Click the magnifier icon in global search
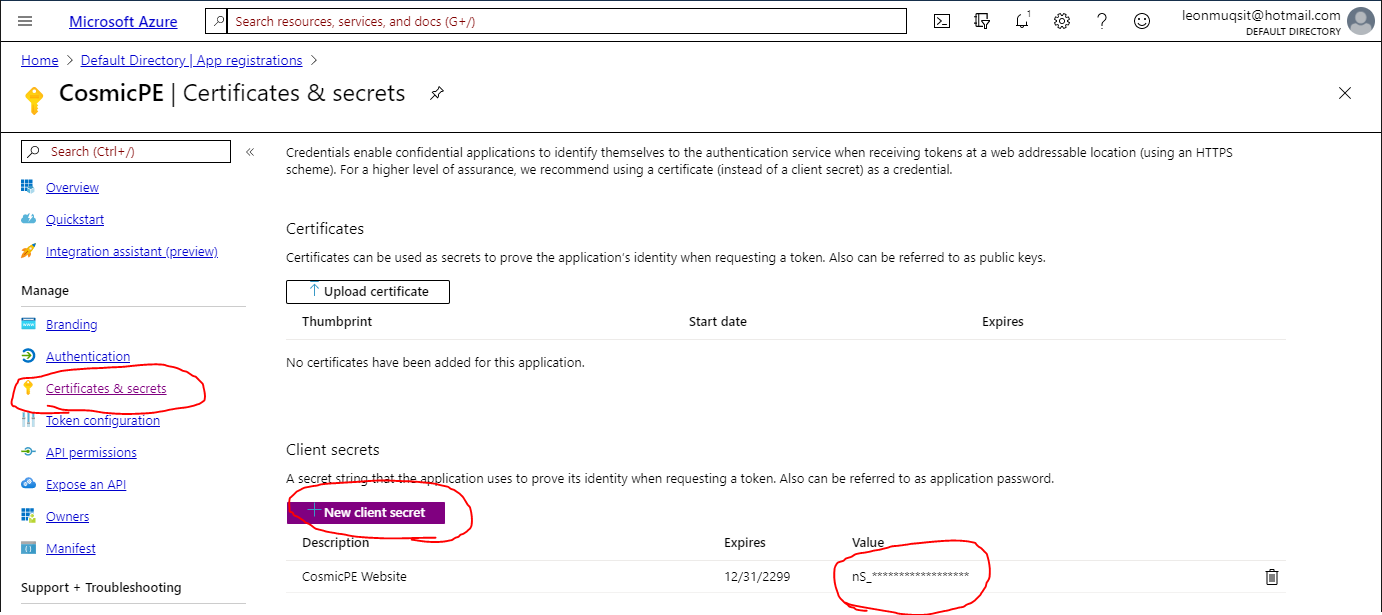 [217, 21]
